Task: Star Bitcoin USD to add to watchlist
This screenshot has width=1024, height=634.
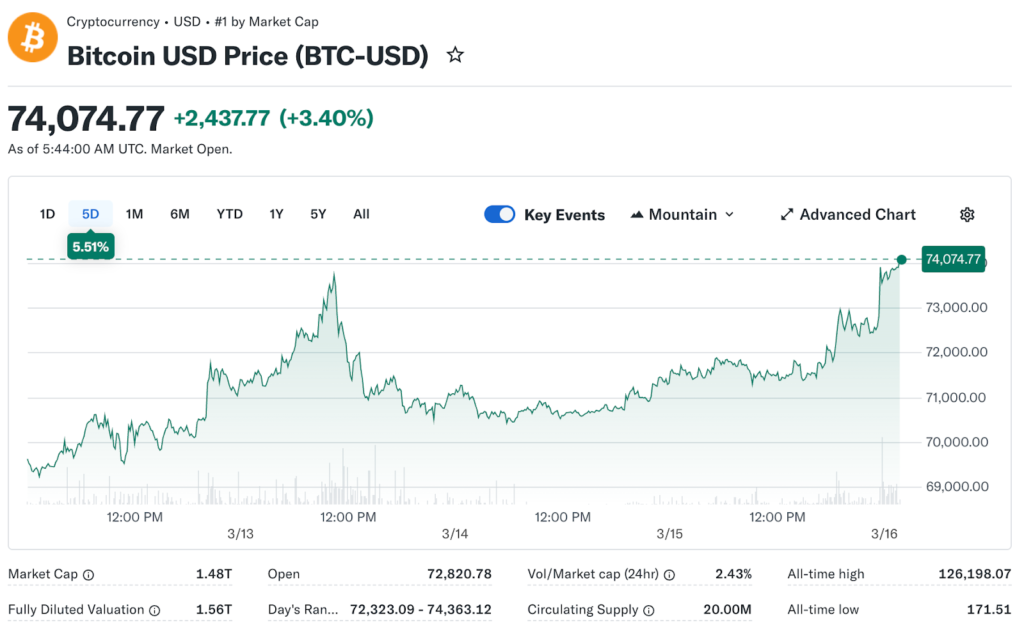Action: click(x=455, y=55)
